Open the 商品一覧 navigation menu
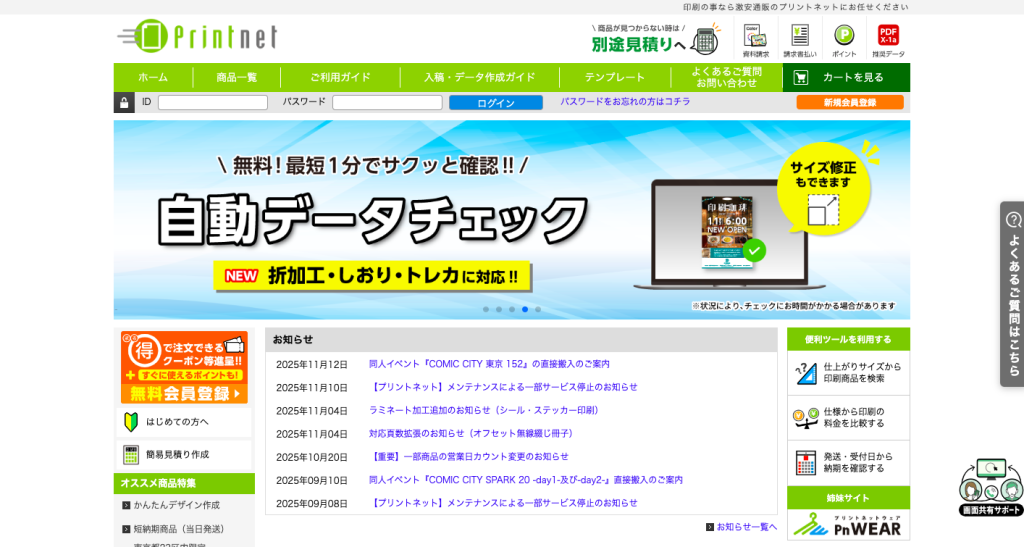Image resolution: width=1024 pixels, height=547 pixels. [237, 77]
